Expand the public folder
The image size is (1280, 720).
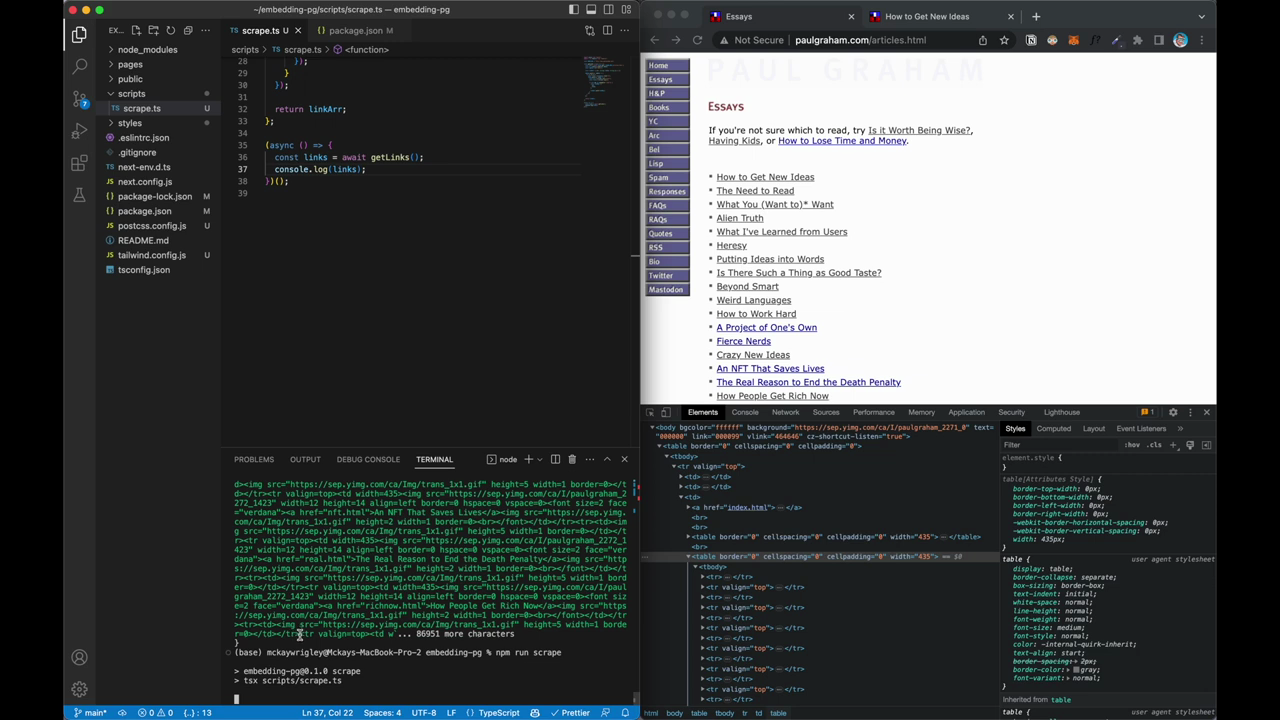click(130, 79)
